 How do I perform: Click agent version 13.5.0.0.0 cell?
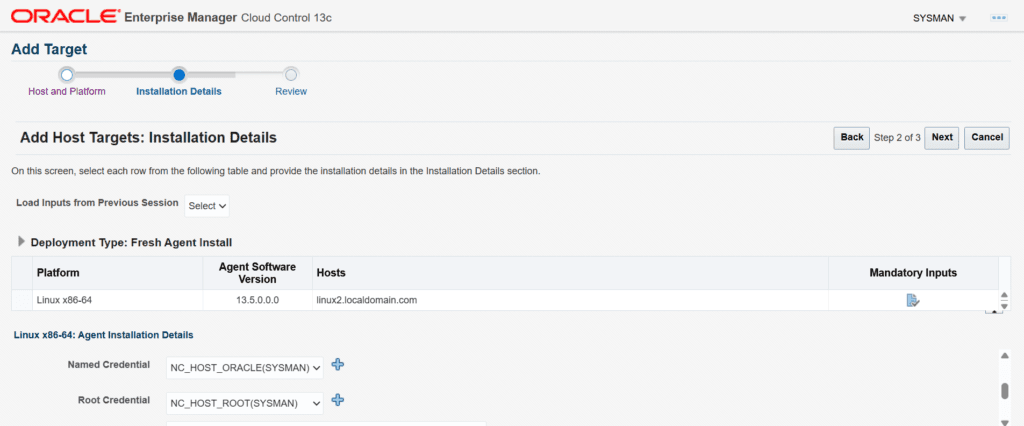click(x=258, y=301)
